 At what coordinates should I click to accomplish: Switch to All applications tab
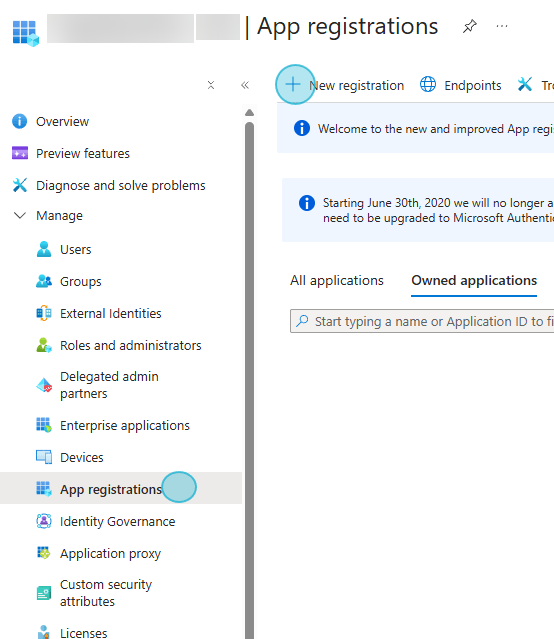point(337,280)
